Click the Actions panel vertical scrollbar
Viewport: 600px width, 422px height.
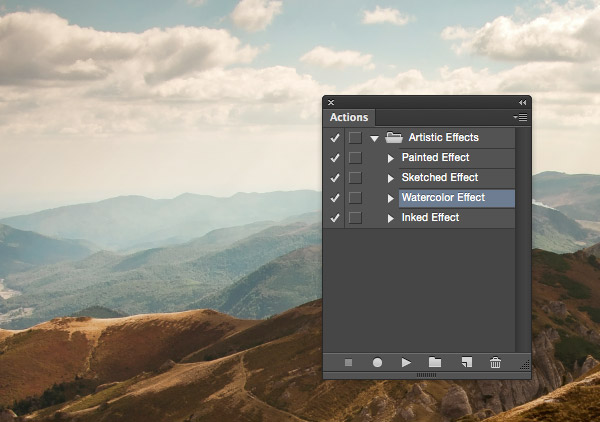(x=523, y=240)
